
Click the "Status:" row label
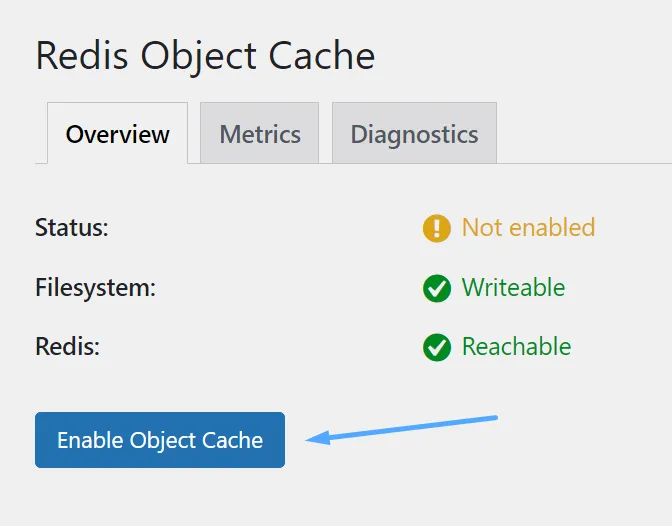[71, 228]
